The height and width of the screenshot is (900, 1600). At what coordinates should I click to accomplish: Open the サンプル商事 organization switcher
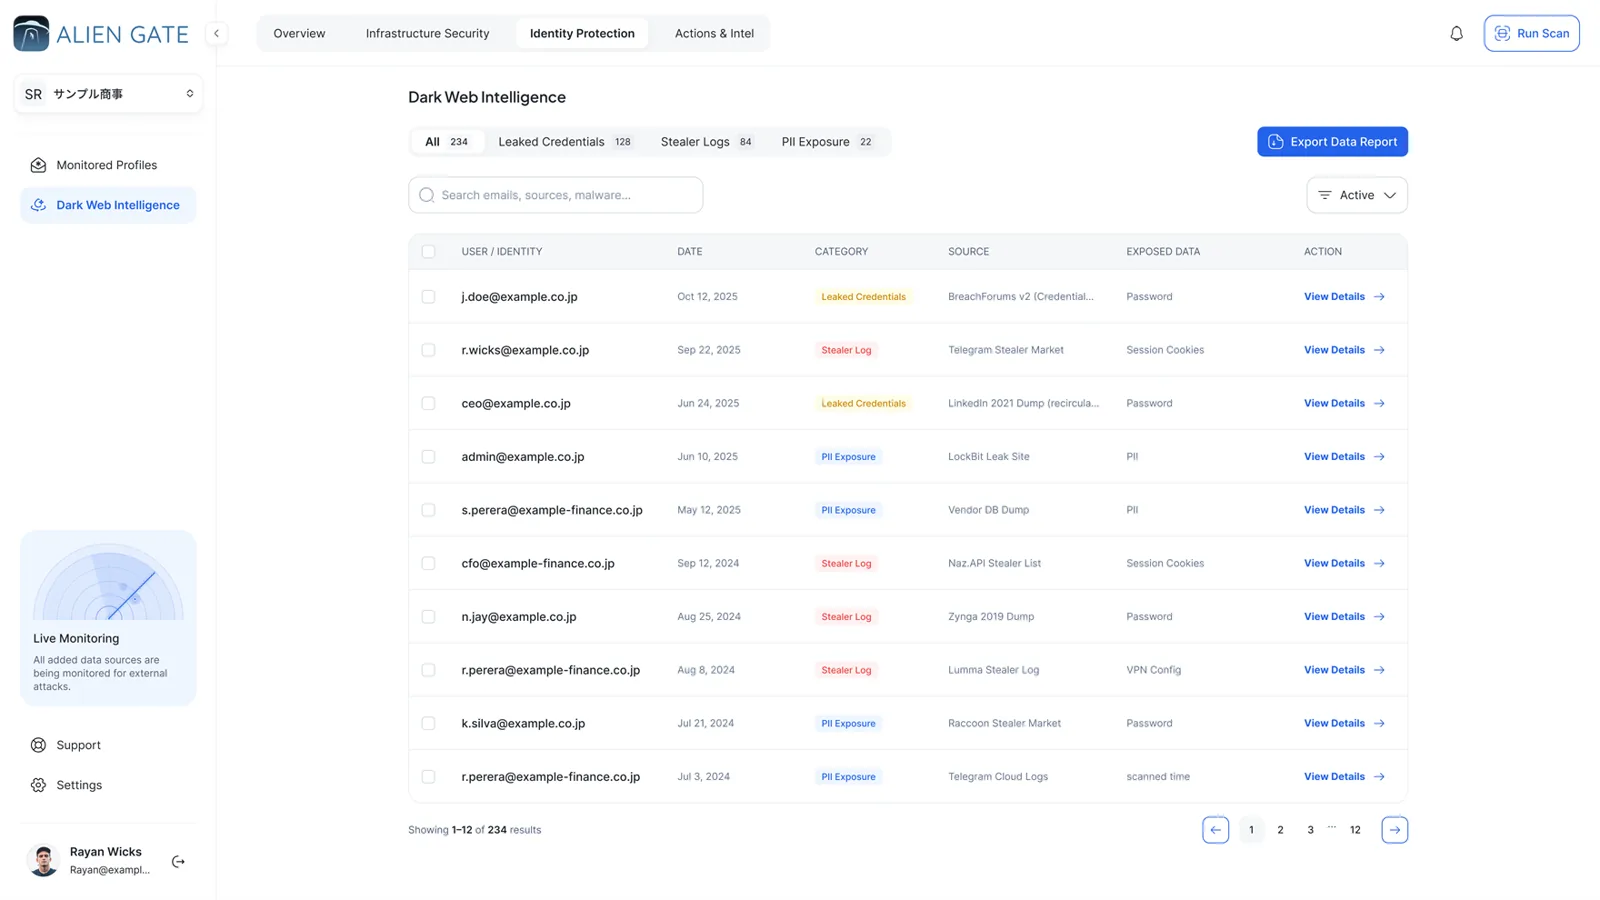(108, 94)
